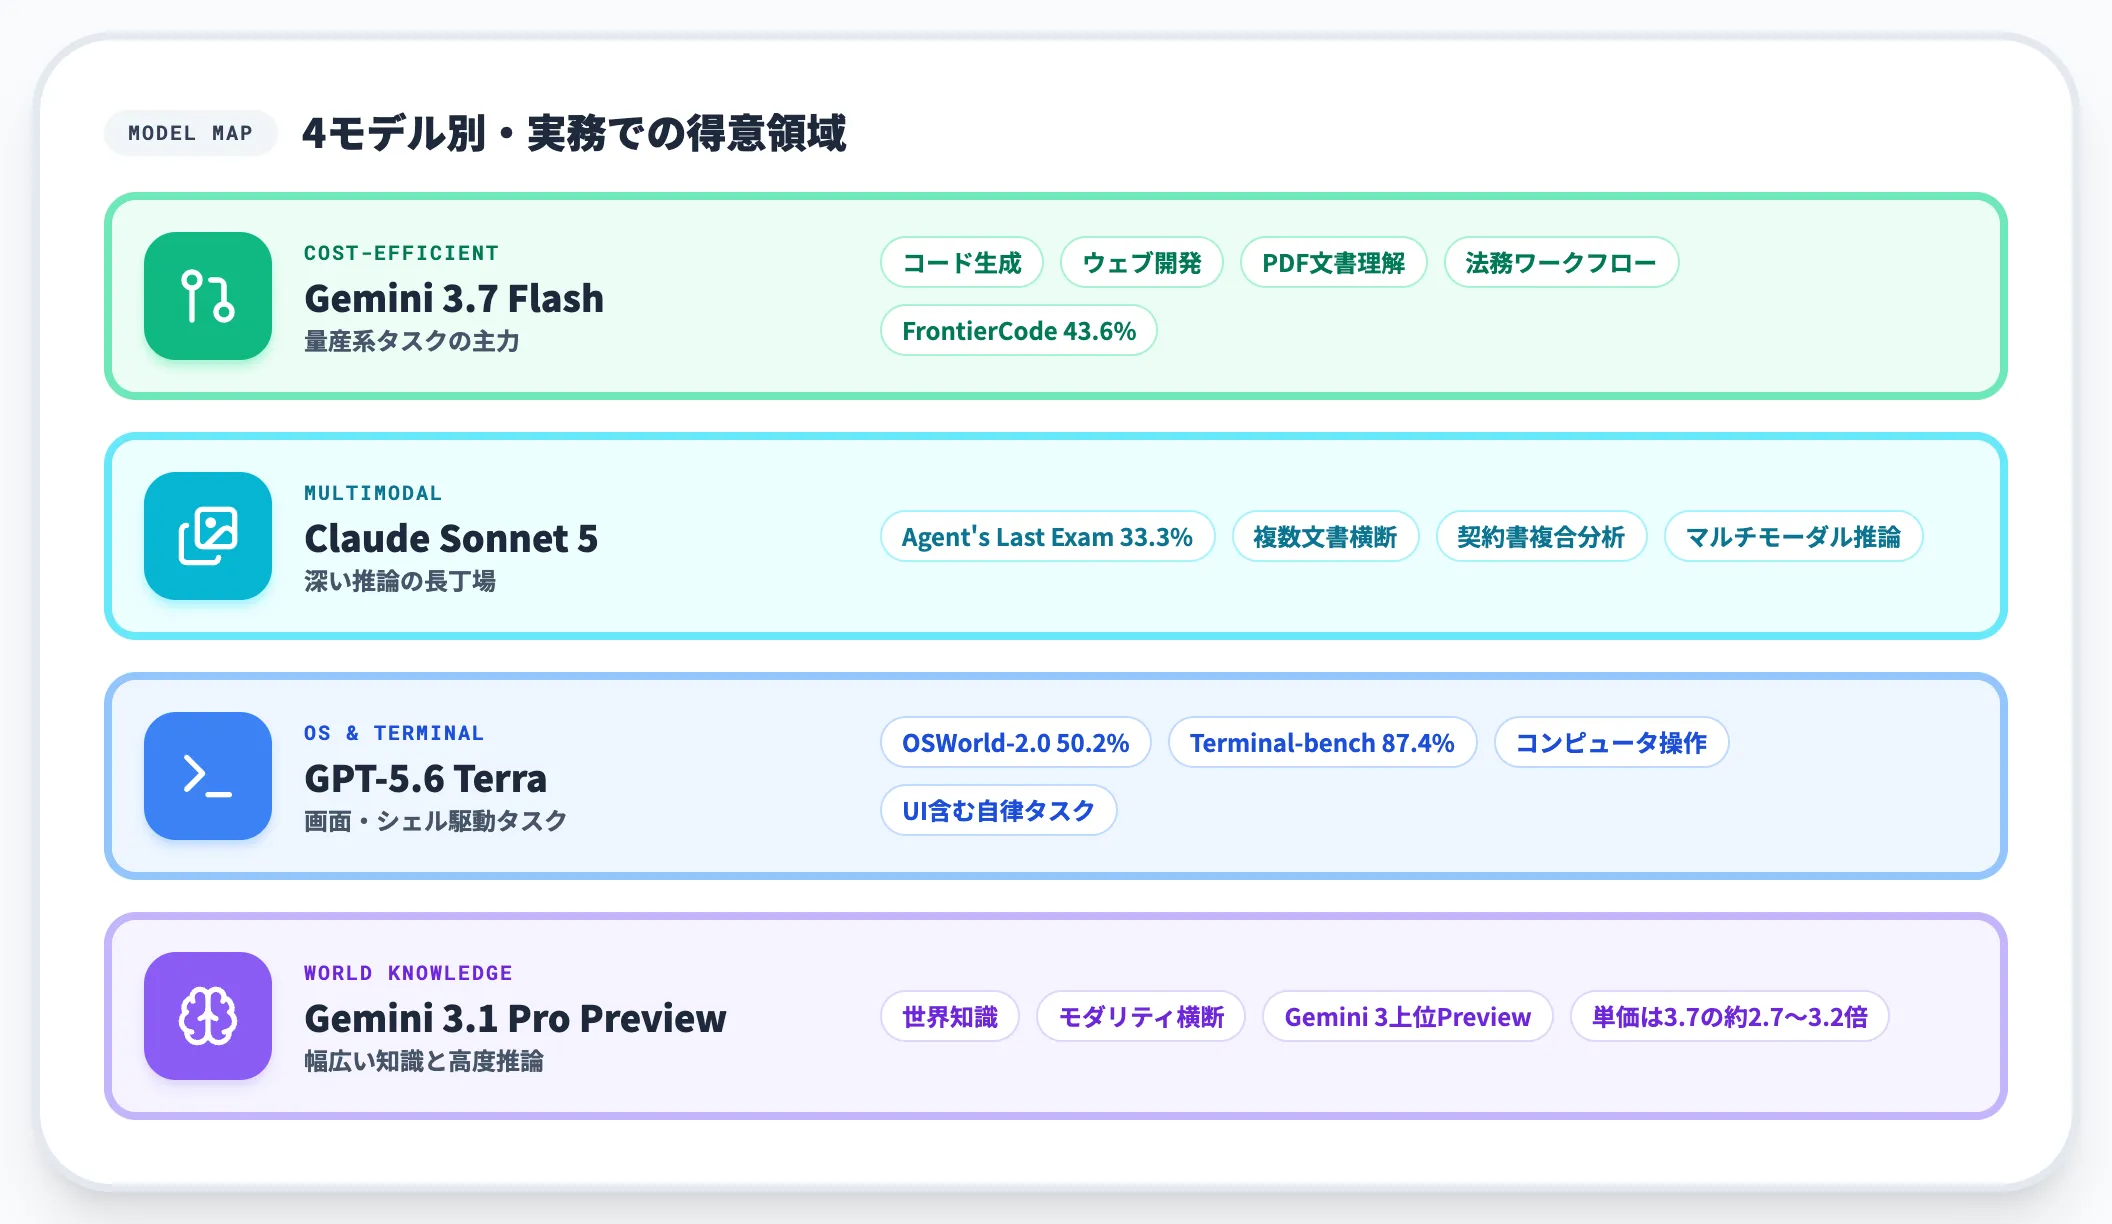
Task: Click the コード生成 tag
Action: click(962, 262)
